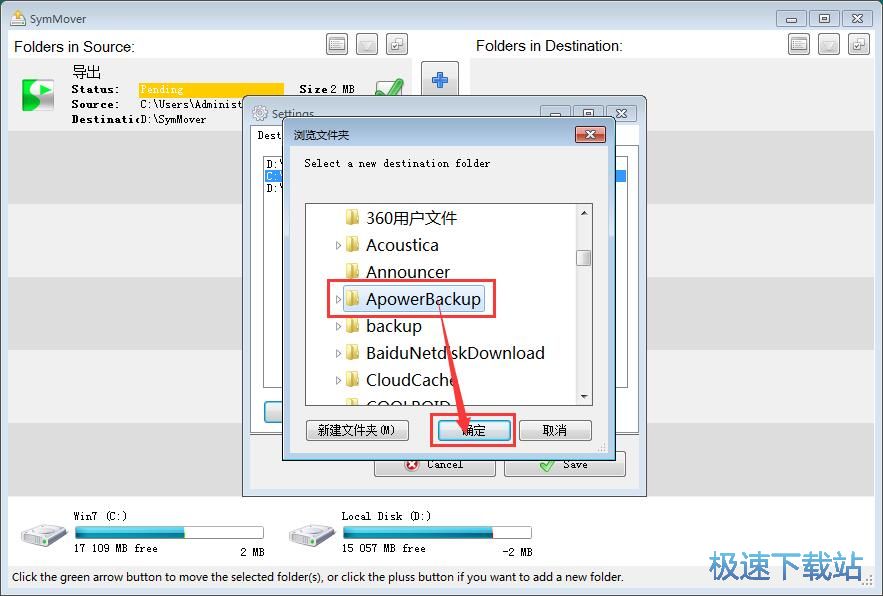Minimize the SymMover main window
This screenshot has height=596, width=883.
(x=791, y=19)
